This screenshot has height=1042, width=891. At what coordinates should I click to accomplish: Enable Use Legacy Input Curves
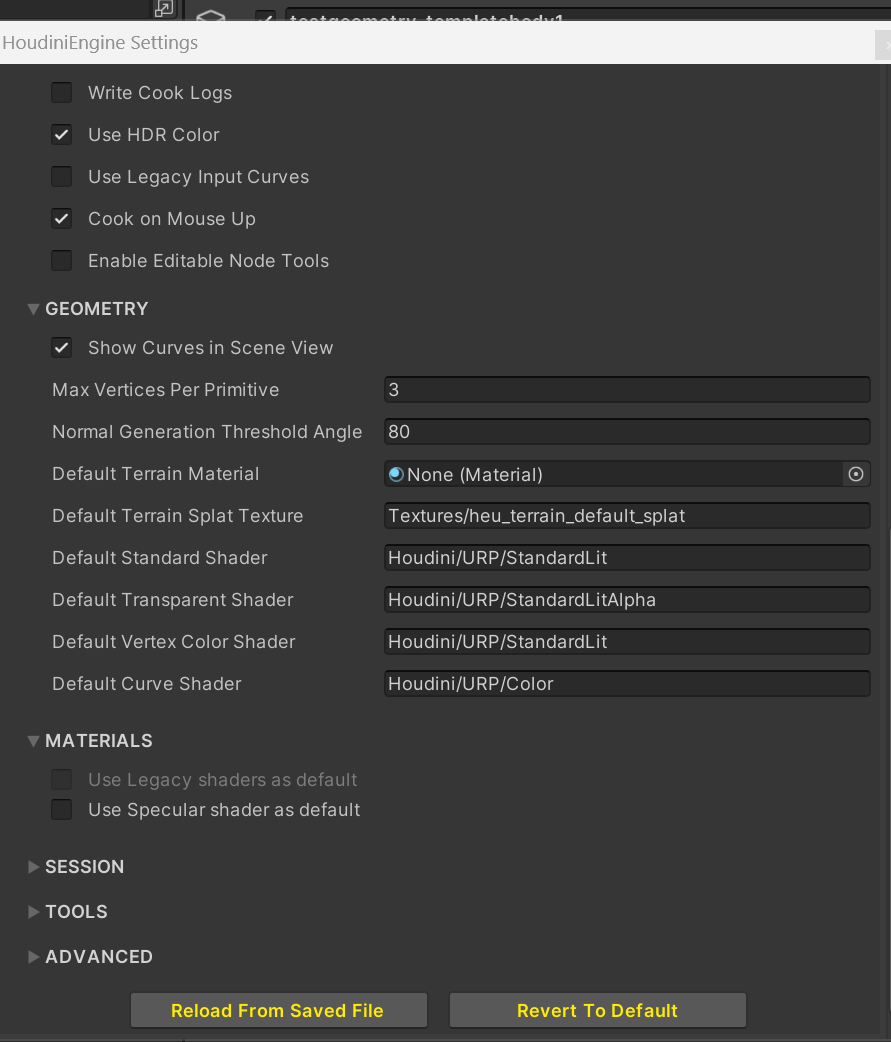(x=61, y=176)
